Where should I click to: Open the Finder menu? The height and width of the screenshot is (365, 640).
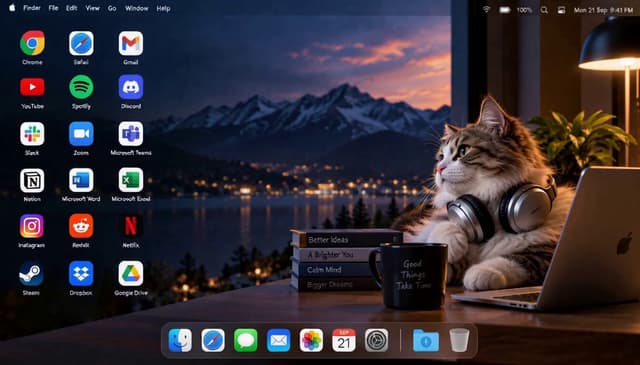[x=32, y=8]
